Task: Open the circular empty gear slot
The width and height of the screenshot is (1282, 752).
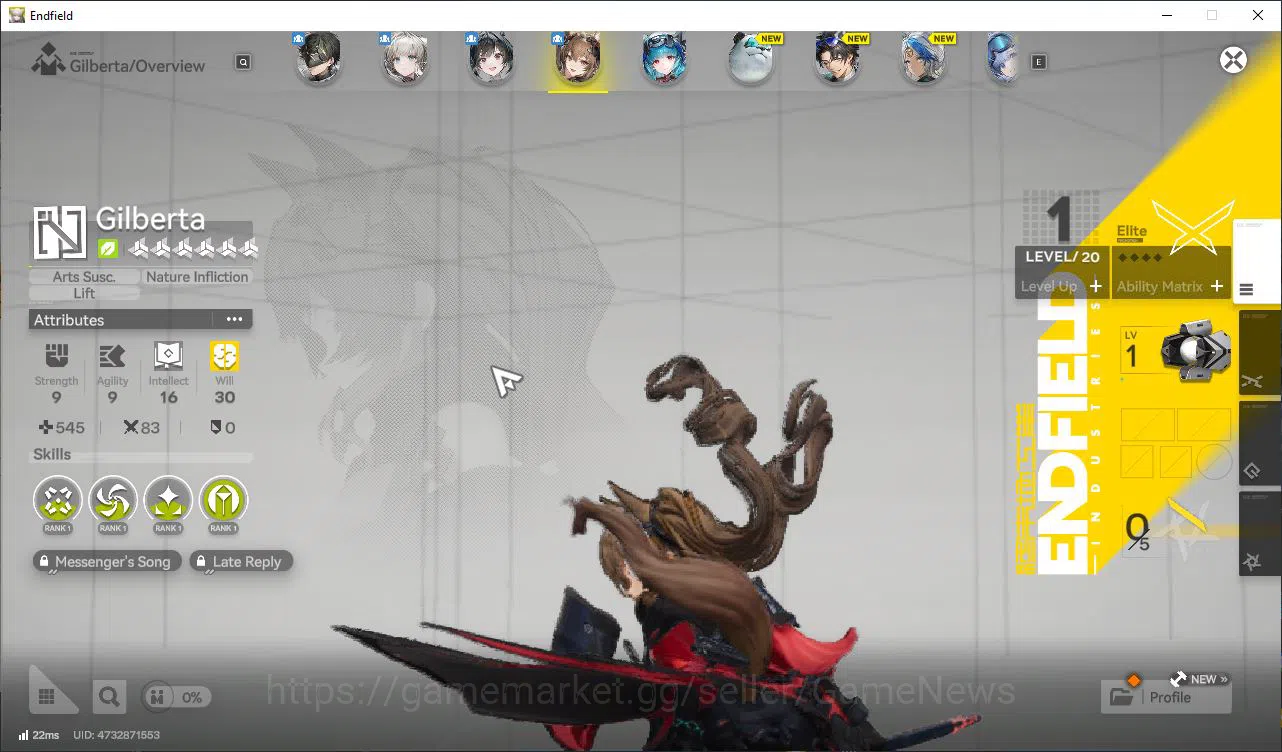Action: (x=1214, y=462)
